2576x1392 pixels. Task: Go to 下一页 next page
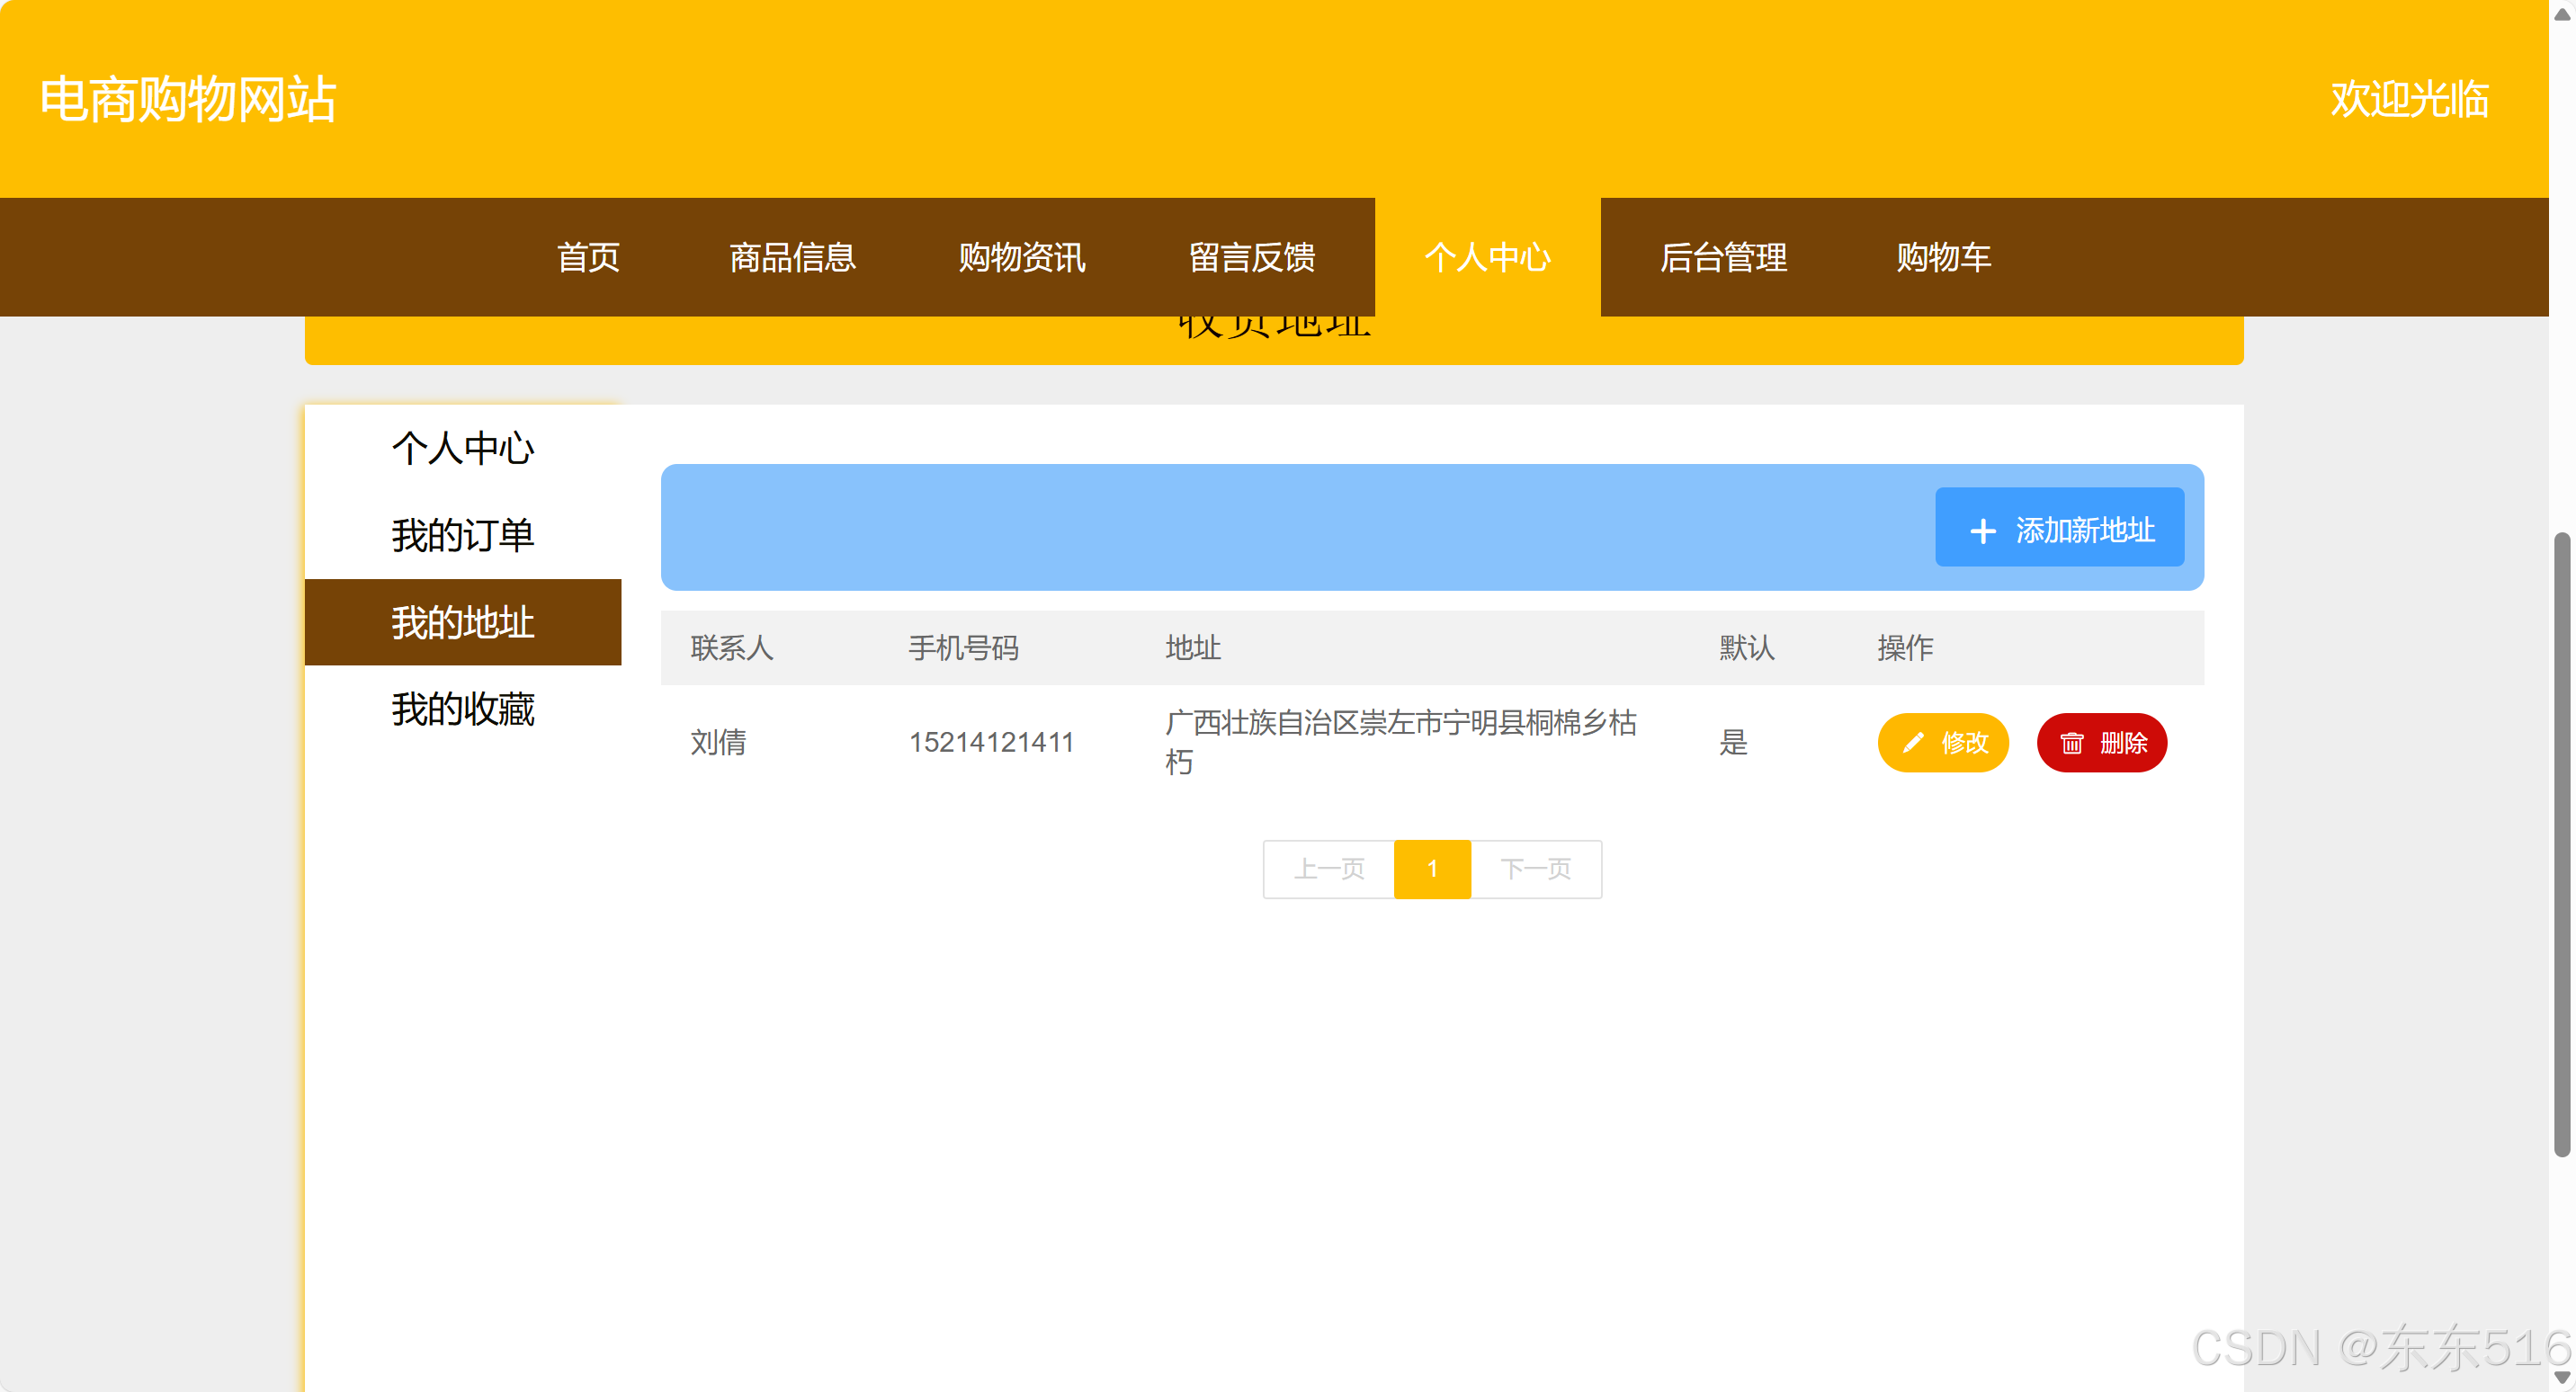(x=1535, y=868)
